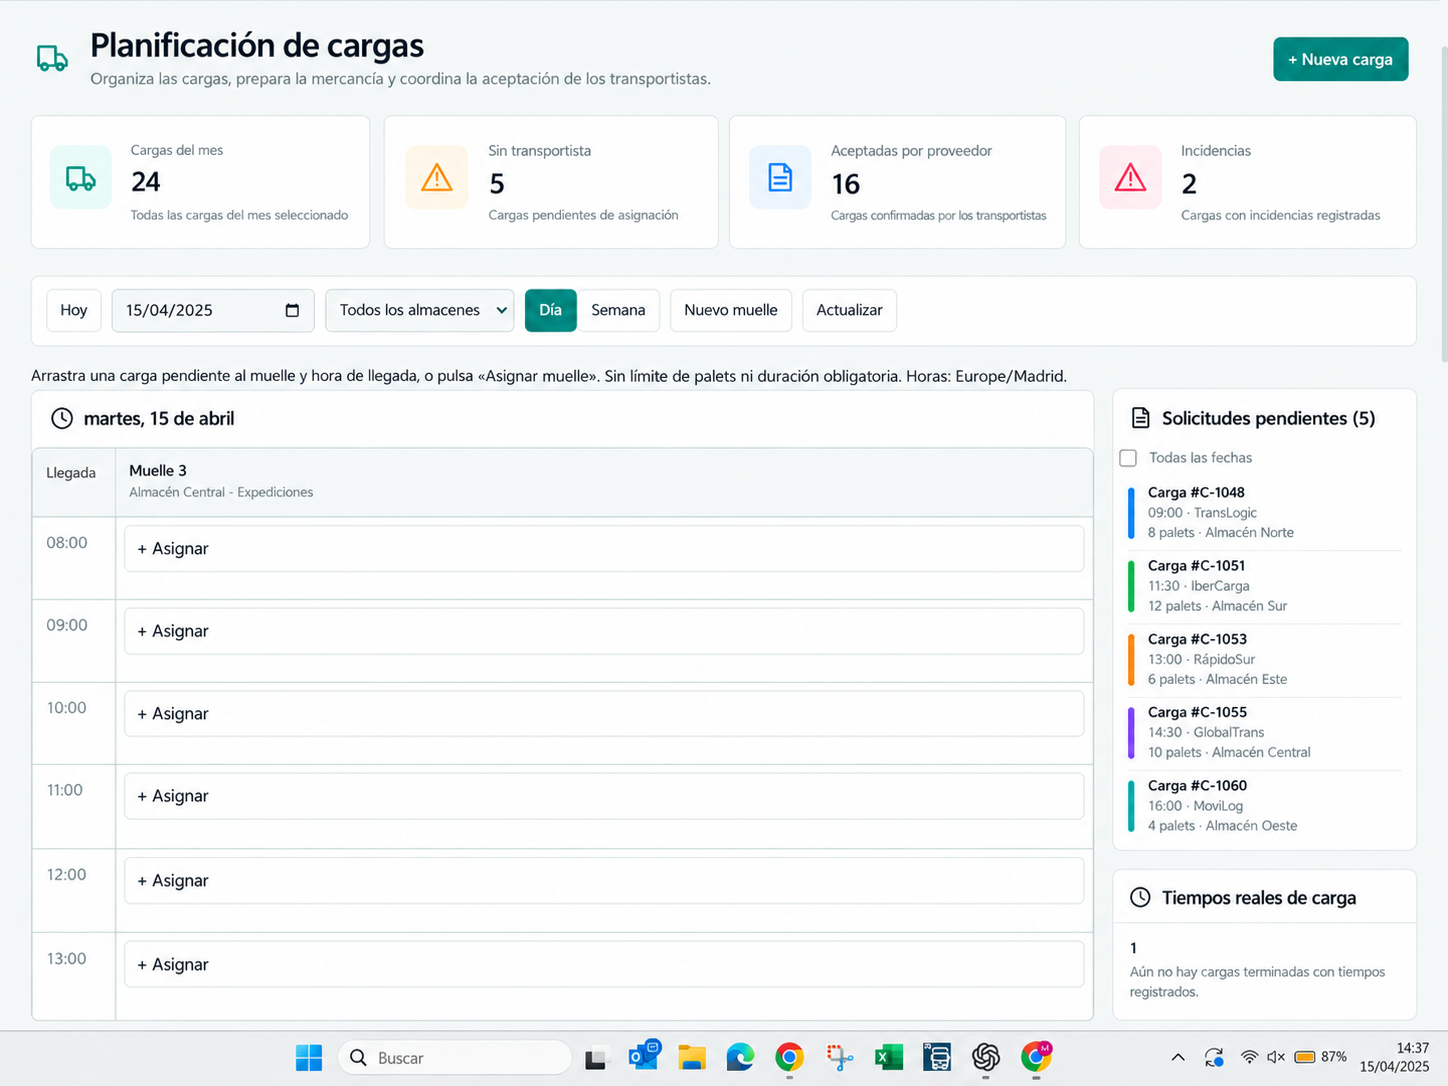Click the battery indicator showing 87%
Viewport: 1448px width, 1086px height.
[1320, 1057]
